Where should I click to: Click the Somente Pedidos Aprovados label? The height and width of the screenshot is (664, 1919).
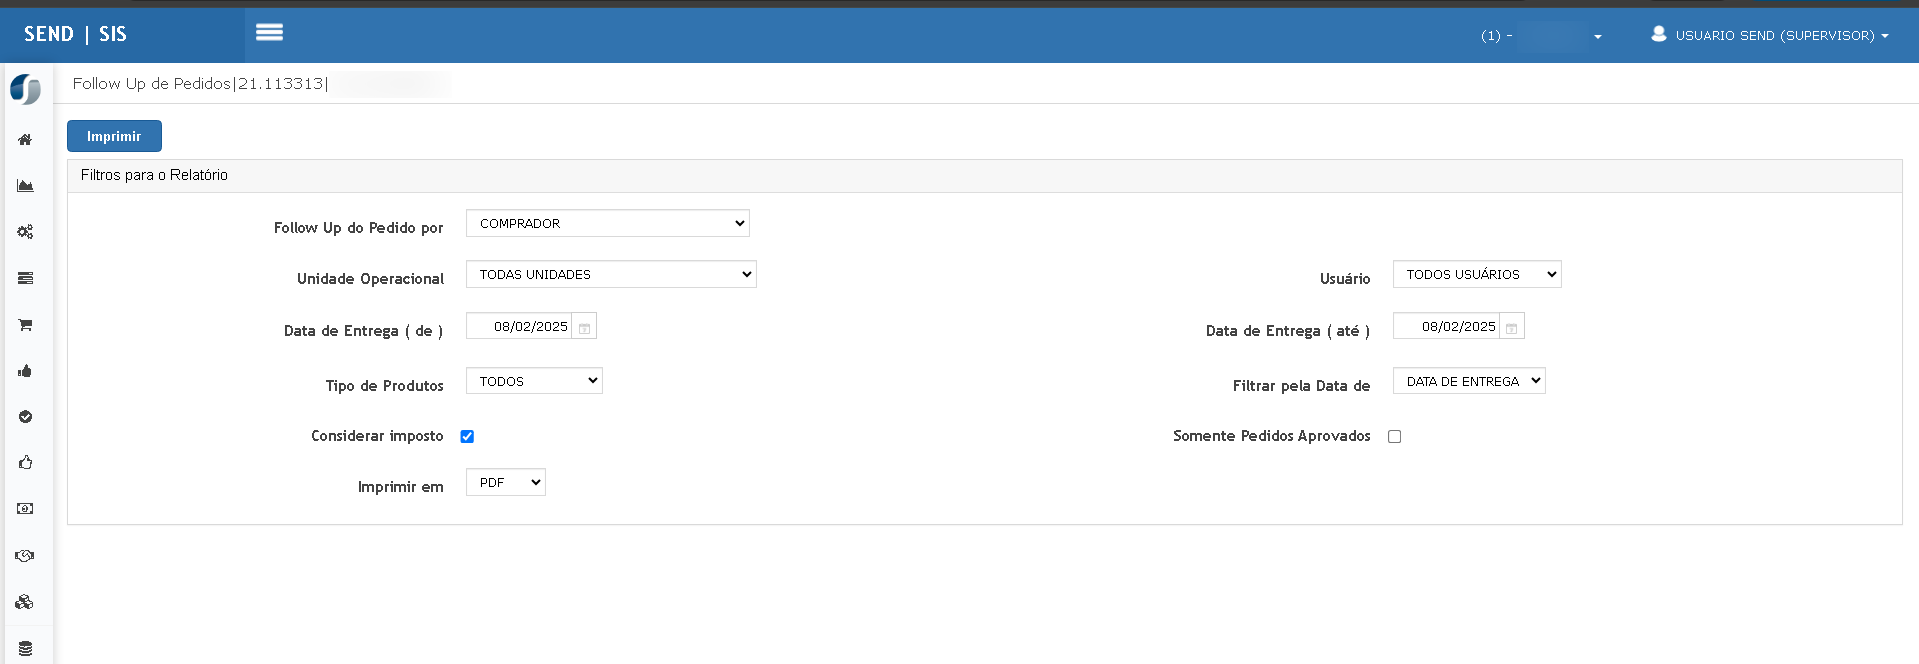pos(1272,436)
